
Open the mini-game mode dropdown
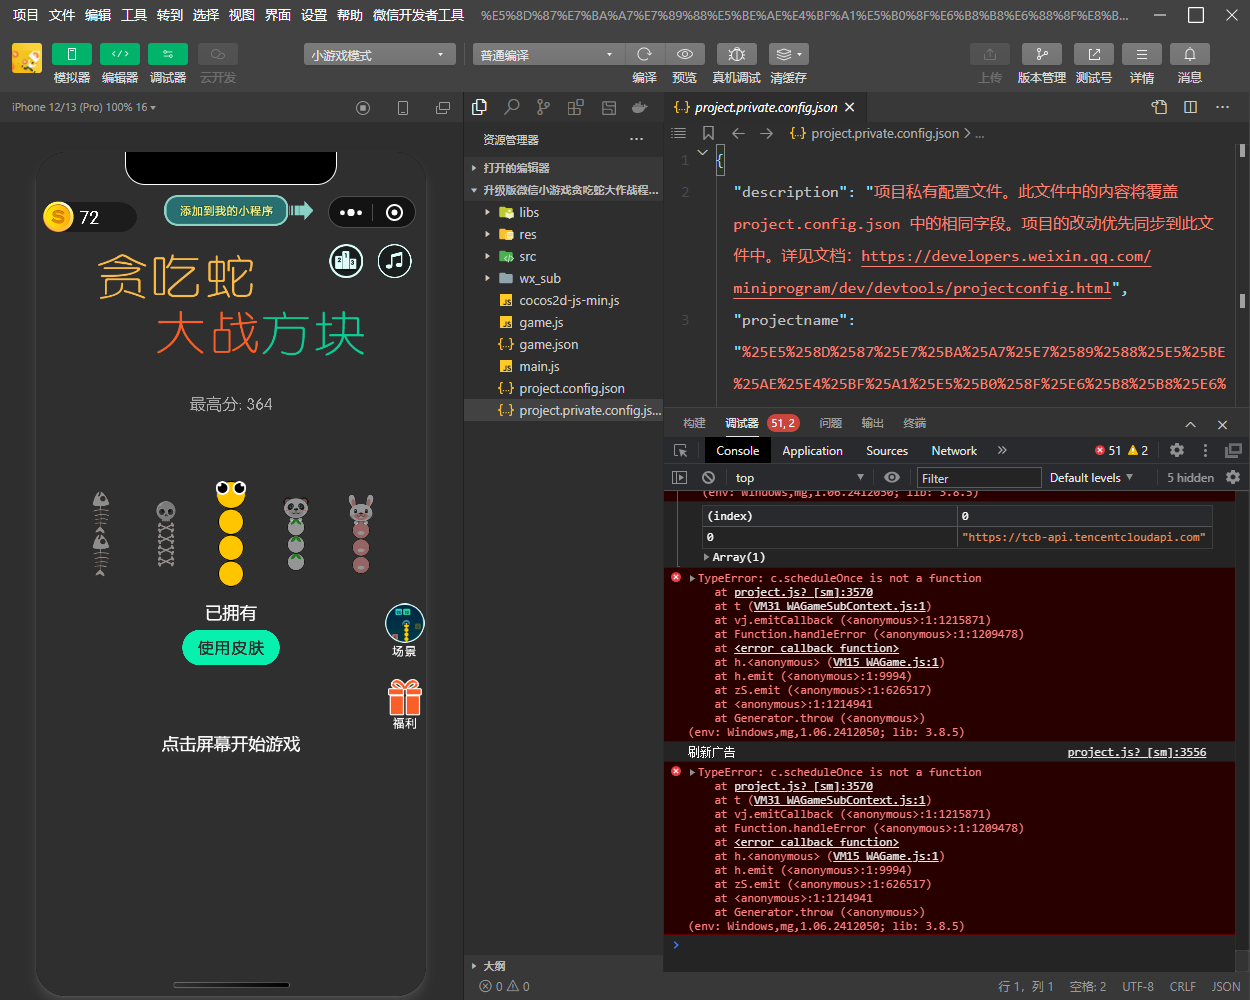(379, 55)
